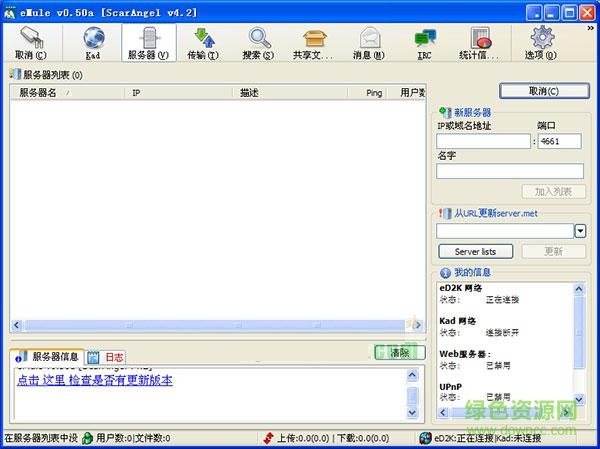Click the check for new version link
Viewport: 600px width, 449px height.
click(x=95, y=380)
